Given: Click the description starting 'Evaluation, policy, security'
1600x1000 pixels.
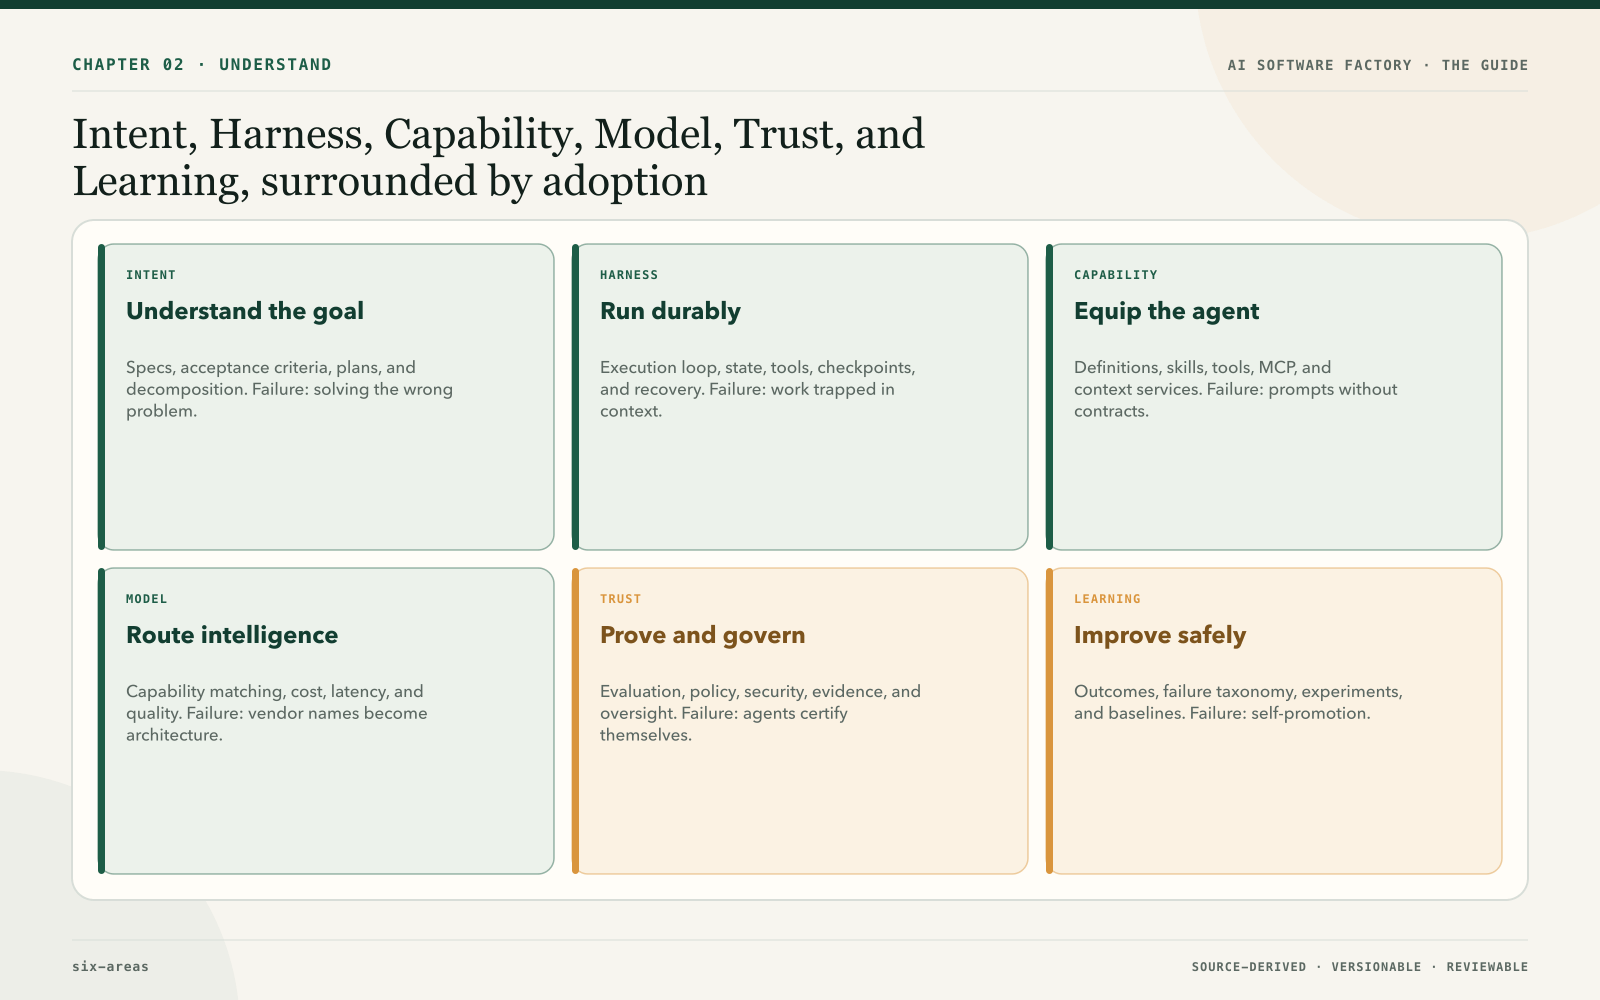Looking at the screenshot, I should click(760, 713).
